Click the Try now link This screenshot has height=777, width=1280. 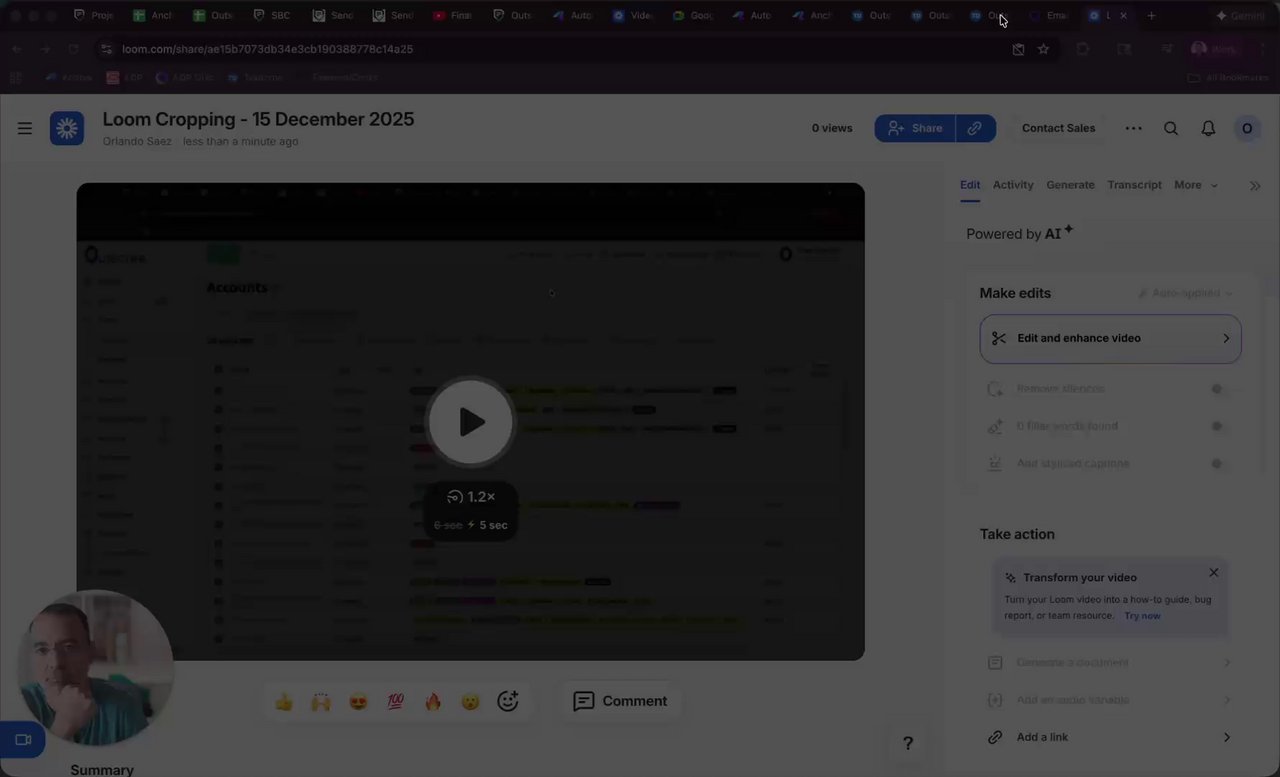(1142, 616)
